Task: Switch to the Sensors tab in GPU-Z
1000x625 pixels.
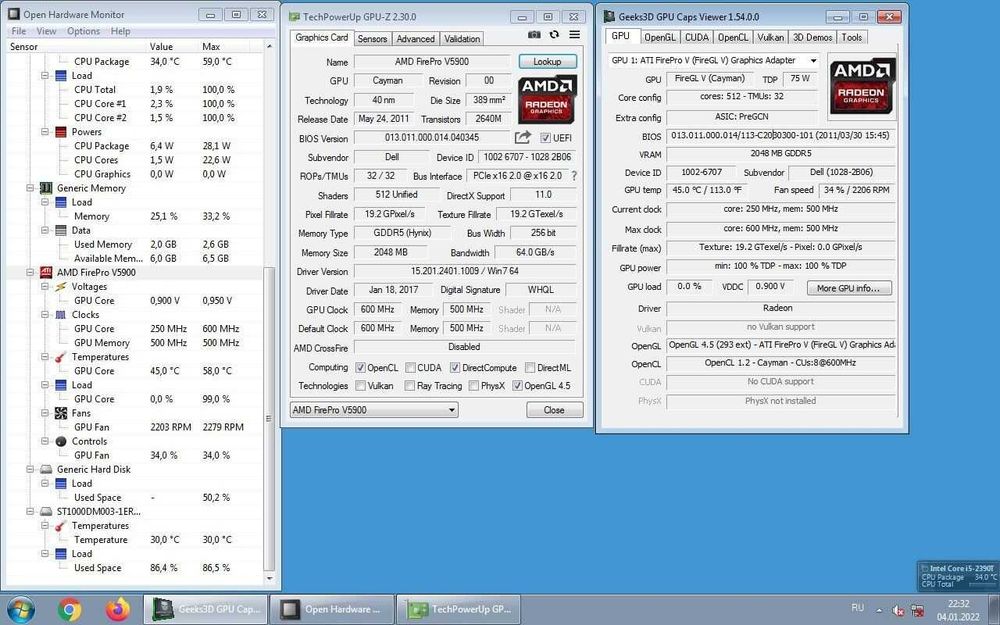Action: 372,39
